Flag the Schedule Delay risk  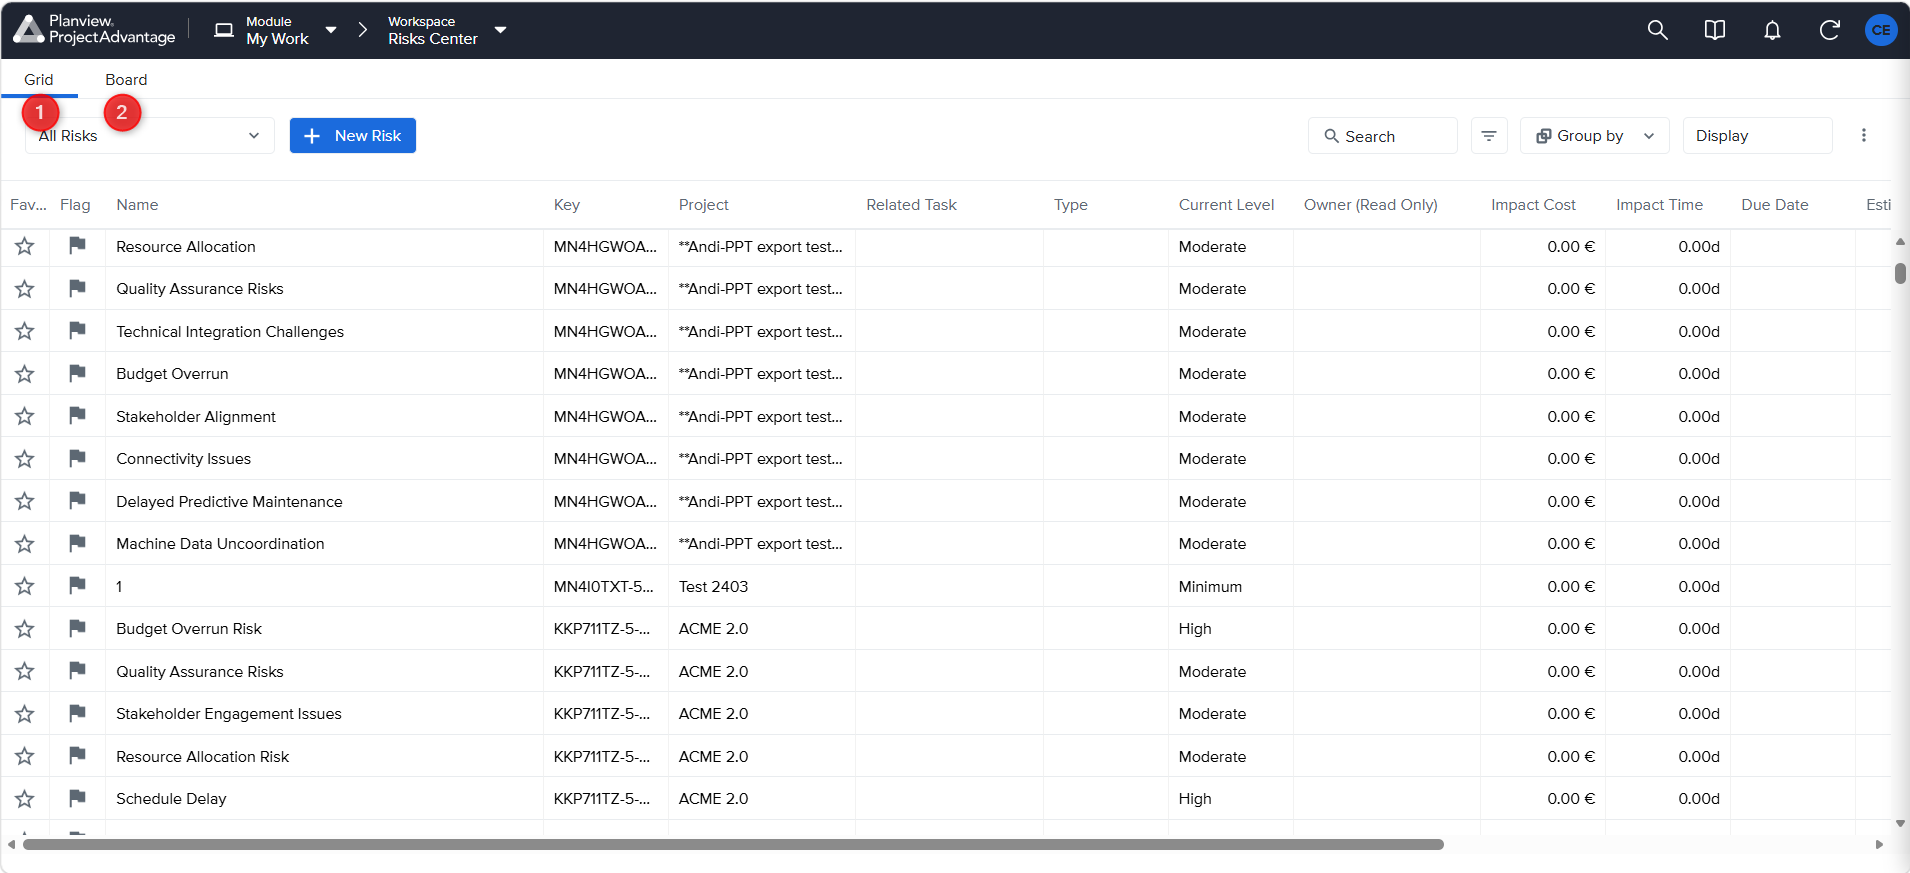click(x=77, y=798)
